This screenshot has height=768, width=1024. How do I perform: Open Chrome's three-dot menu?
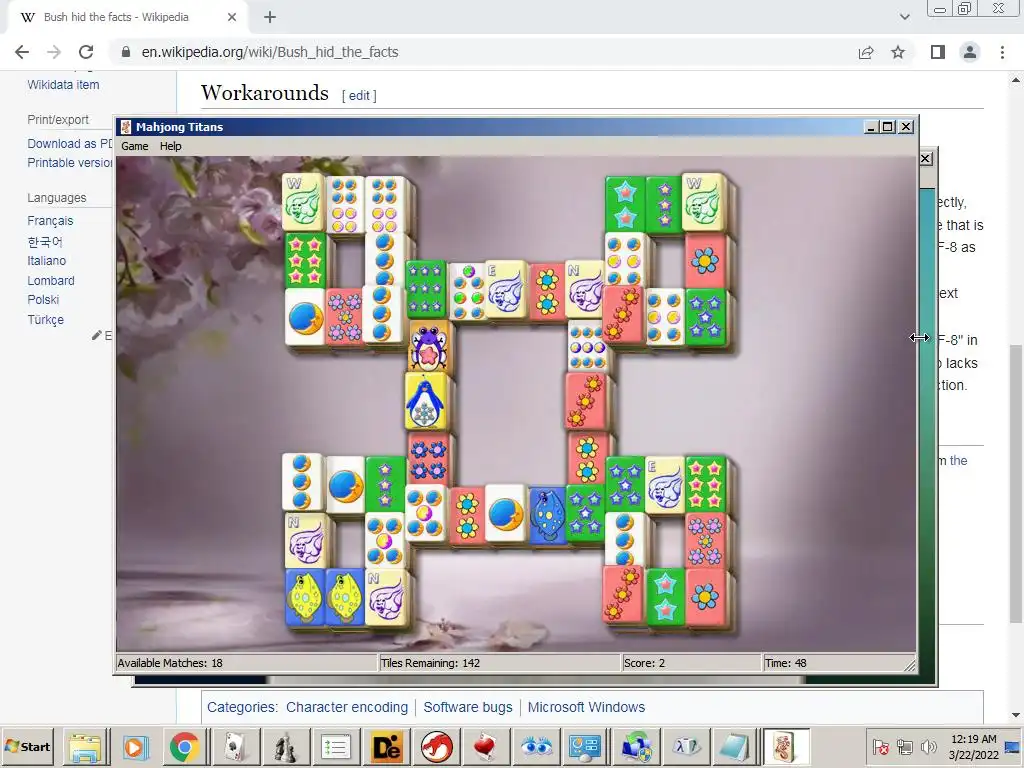[x=1002, y=52]
